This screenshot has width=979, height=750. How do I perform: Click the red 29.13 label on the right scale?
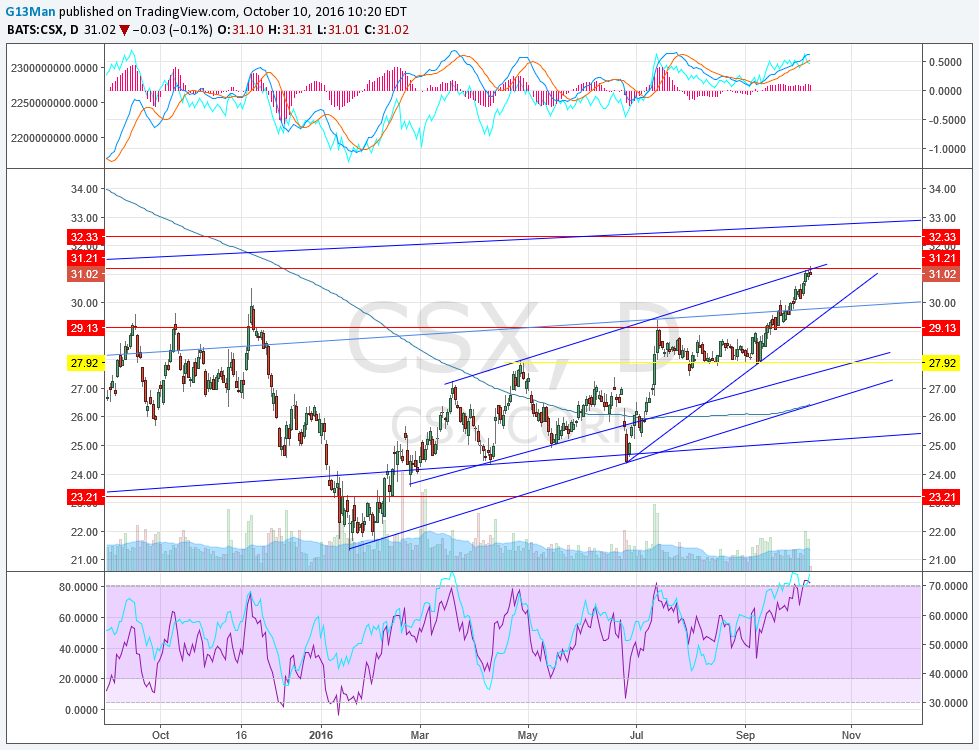[x=941, y=328]
